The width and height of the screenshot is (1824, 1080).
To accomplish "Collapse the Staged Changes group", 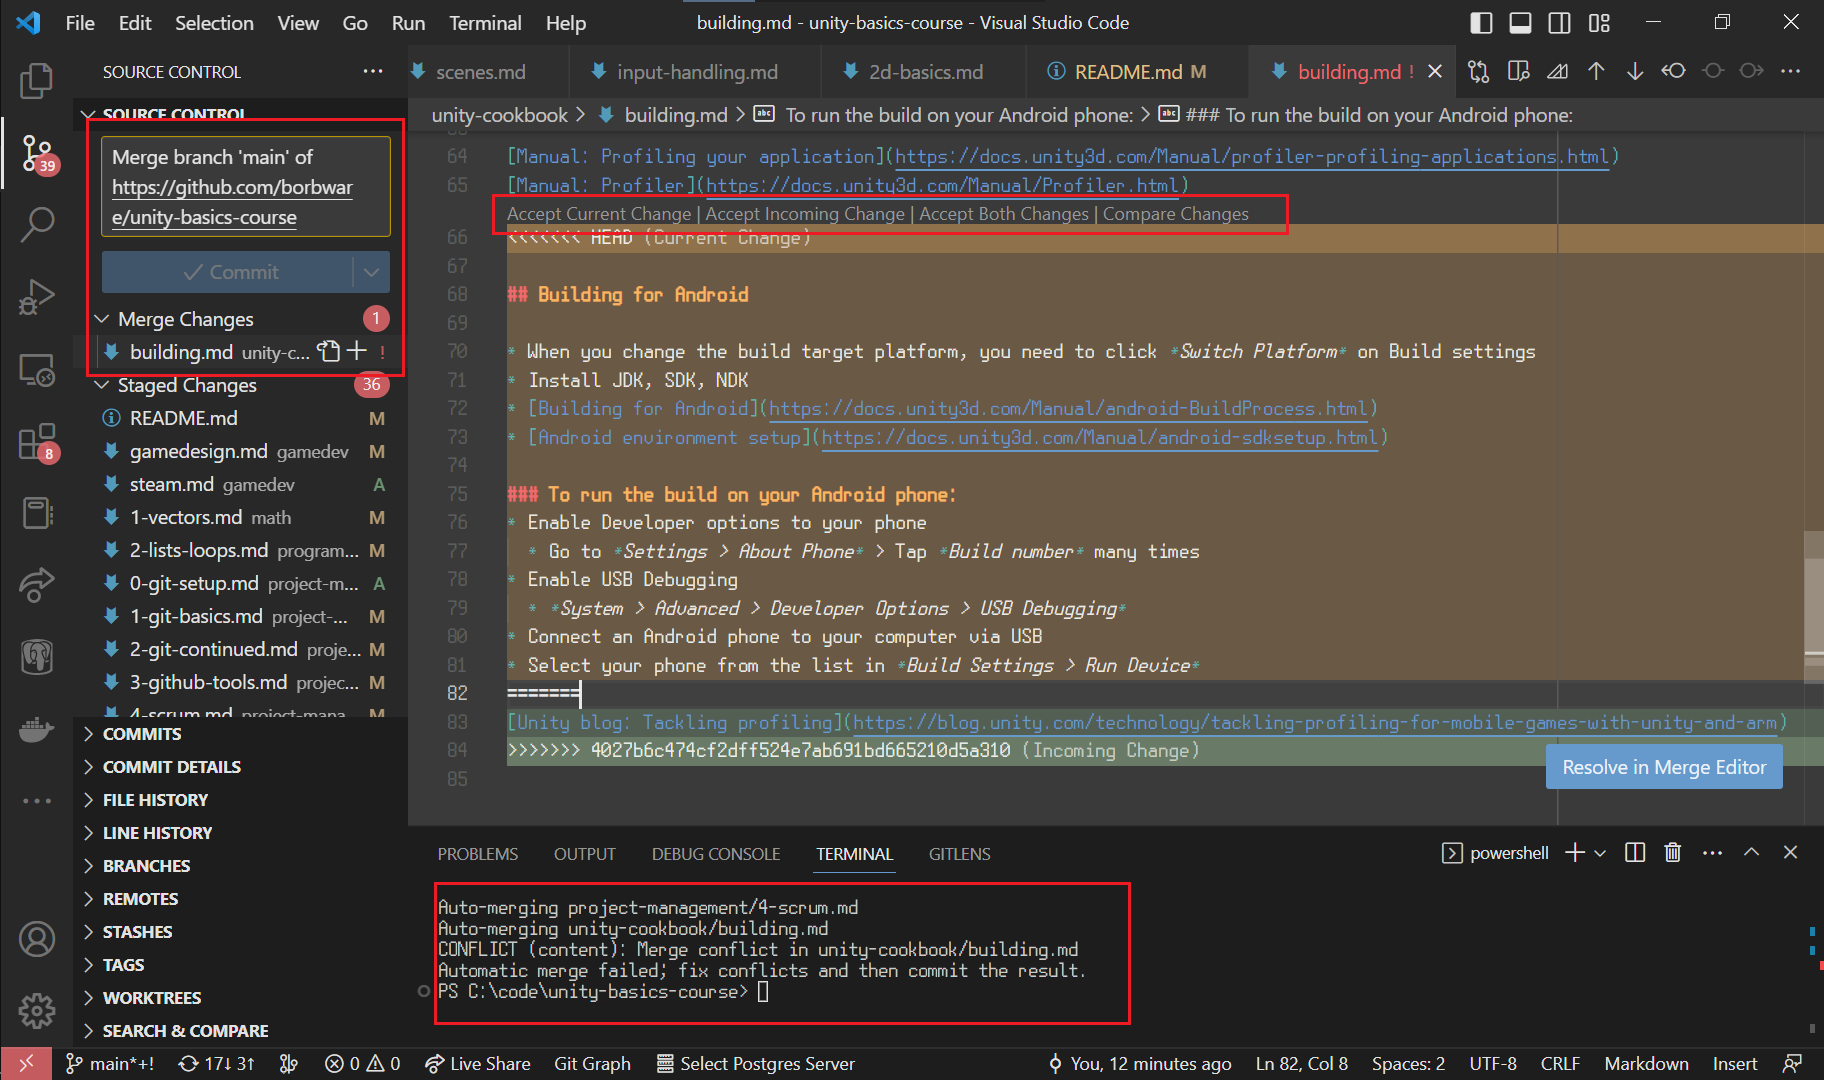I will click(x=101, y=385).
